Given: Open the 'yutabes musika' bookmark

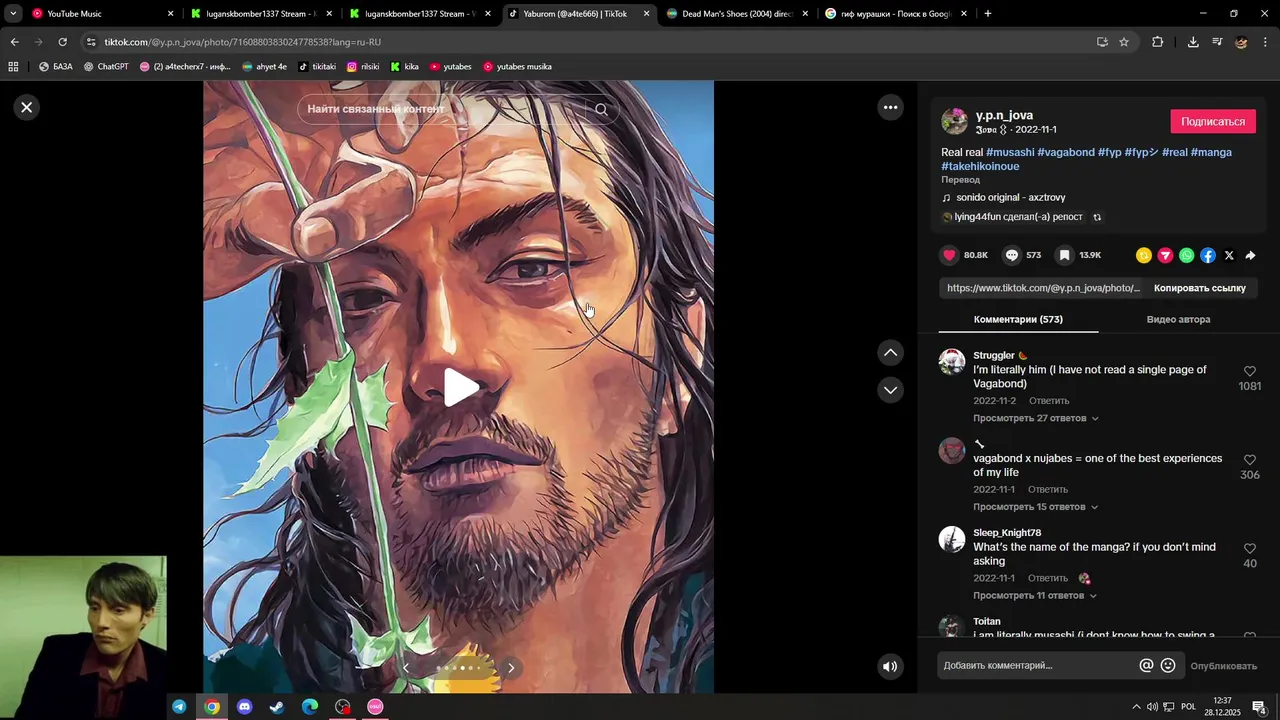Looking at the screenshot, I should (x=517, y=67).
